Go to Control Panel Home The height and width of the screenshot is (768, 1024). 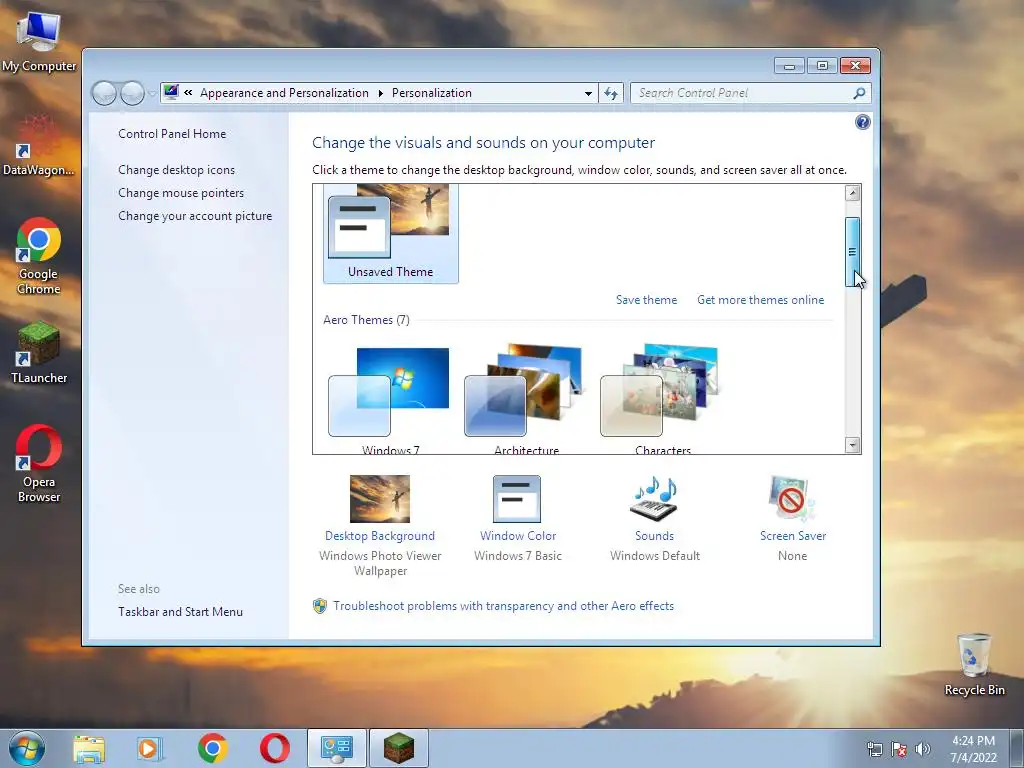172,134
